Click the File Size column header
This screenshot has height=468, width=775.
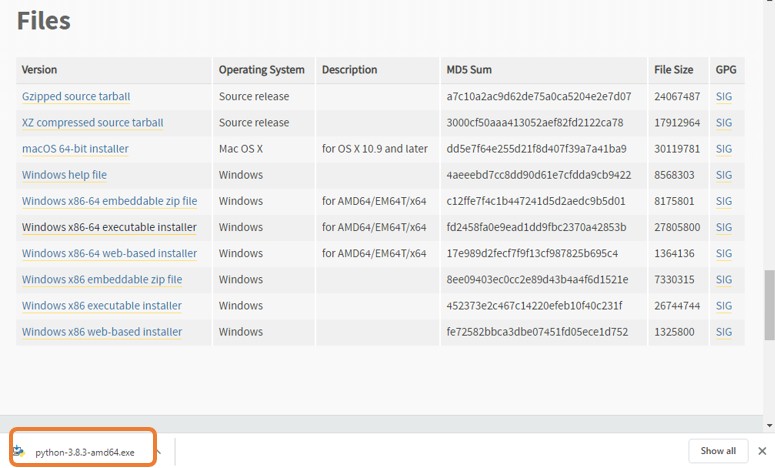[x=673, y=70]
